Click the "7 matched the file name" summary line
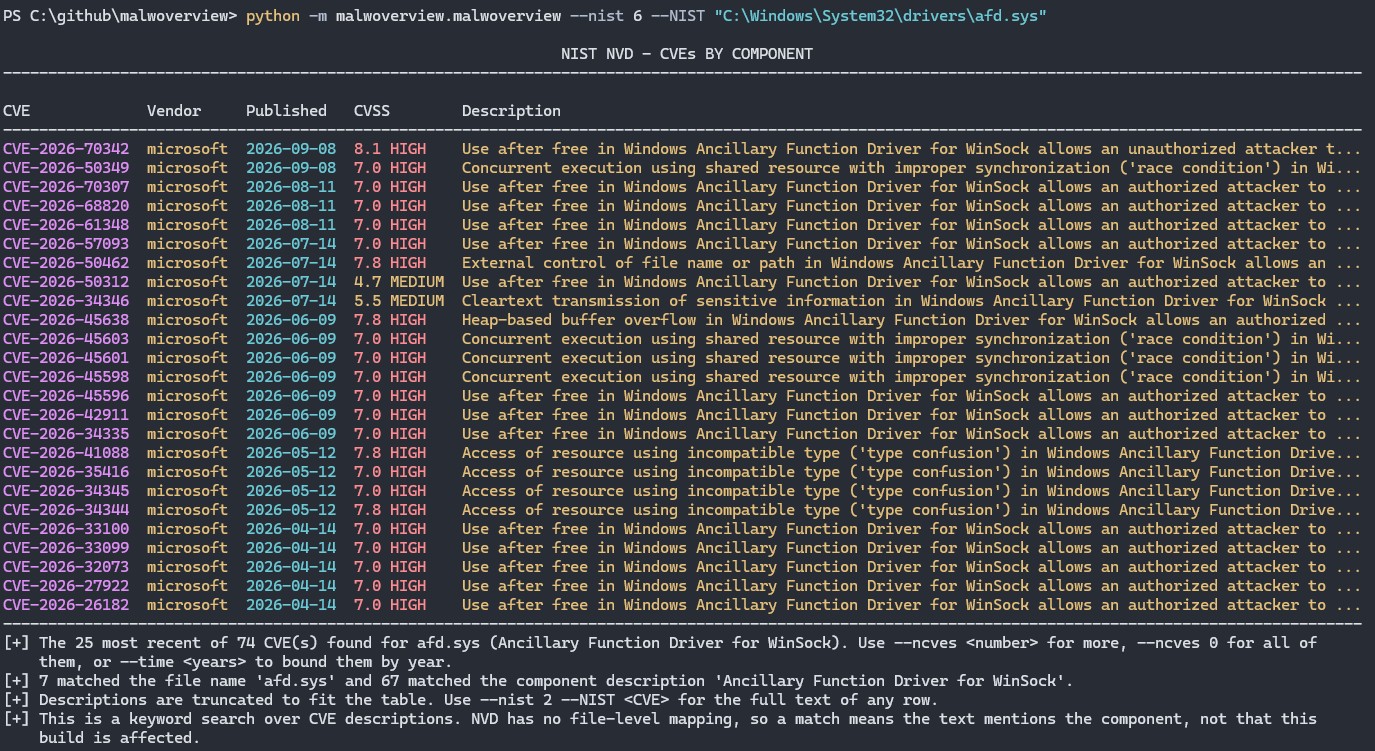 (539, 681)
